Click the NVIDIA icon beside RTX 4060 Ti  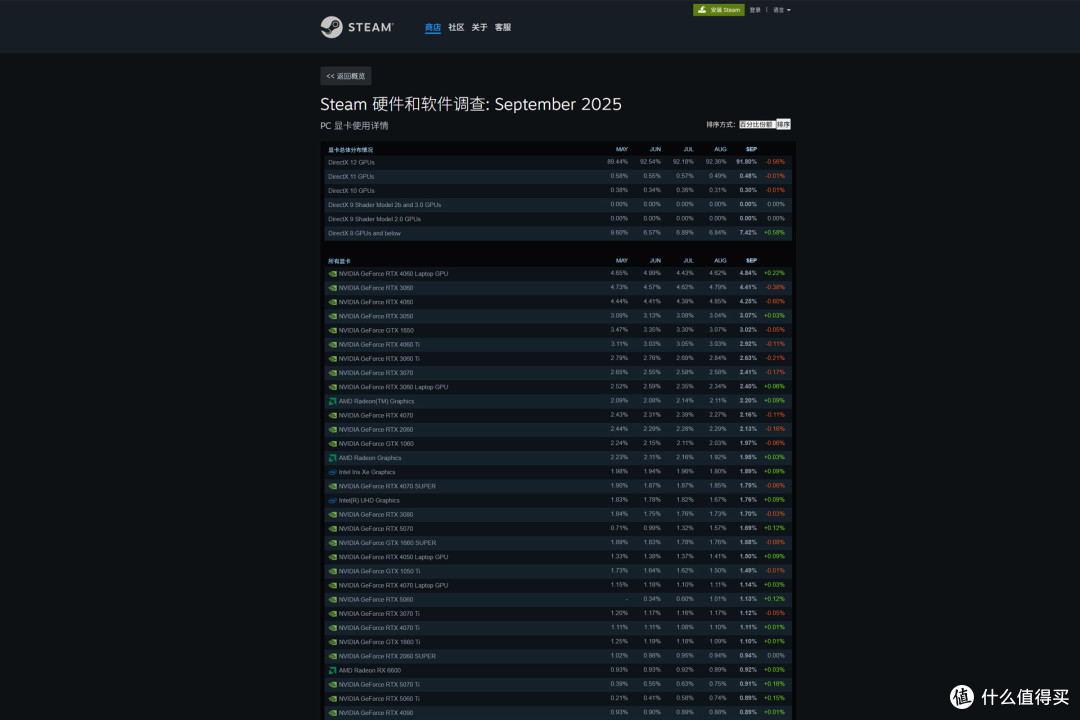[x=333, y=344]
